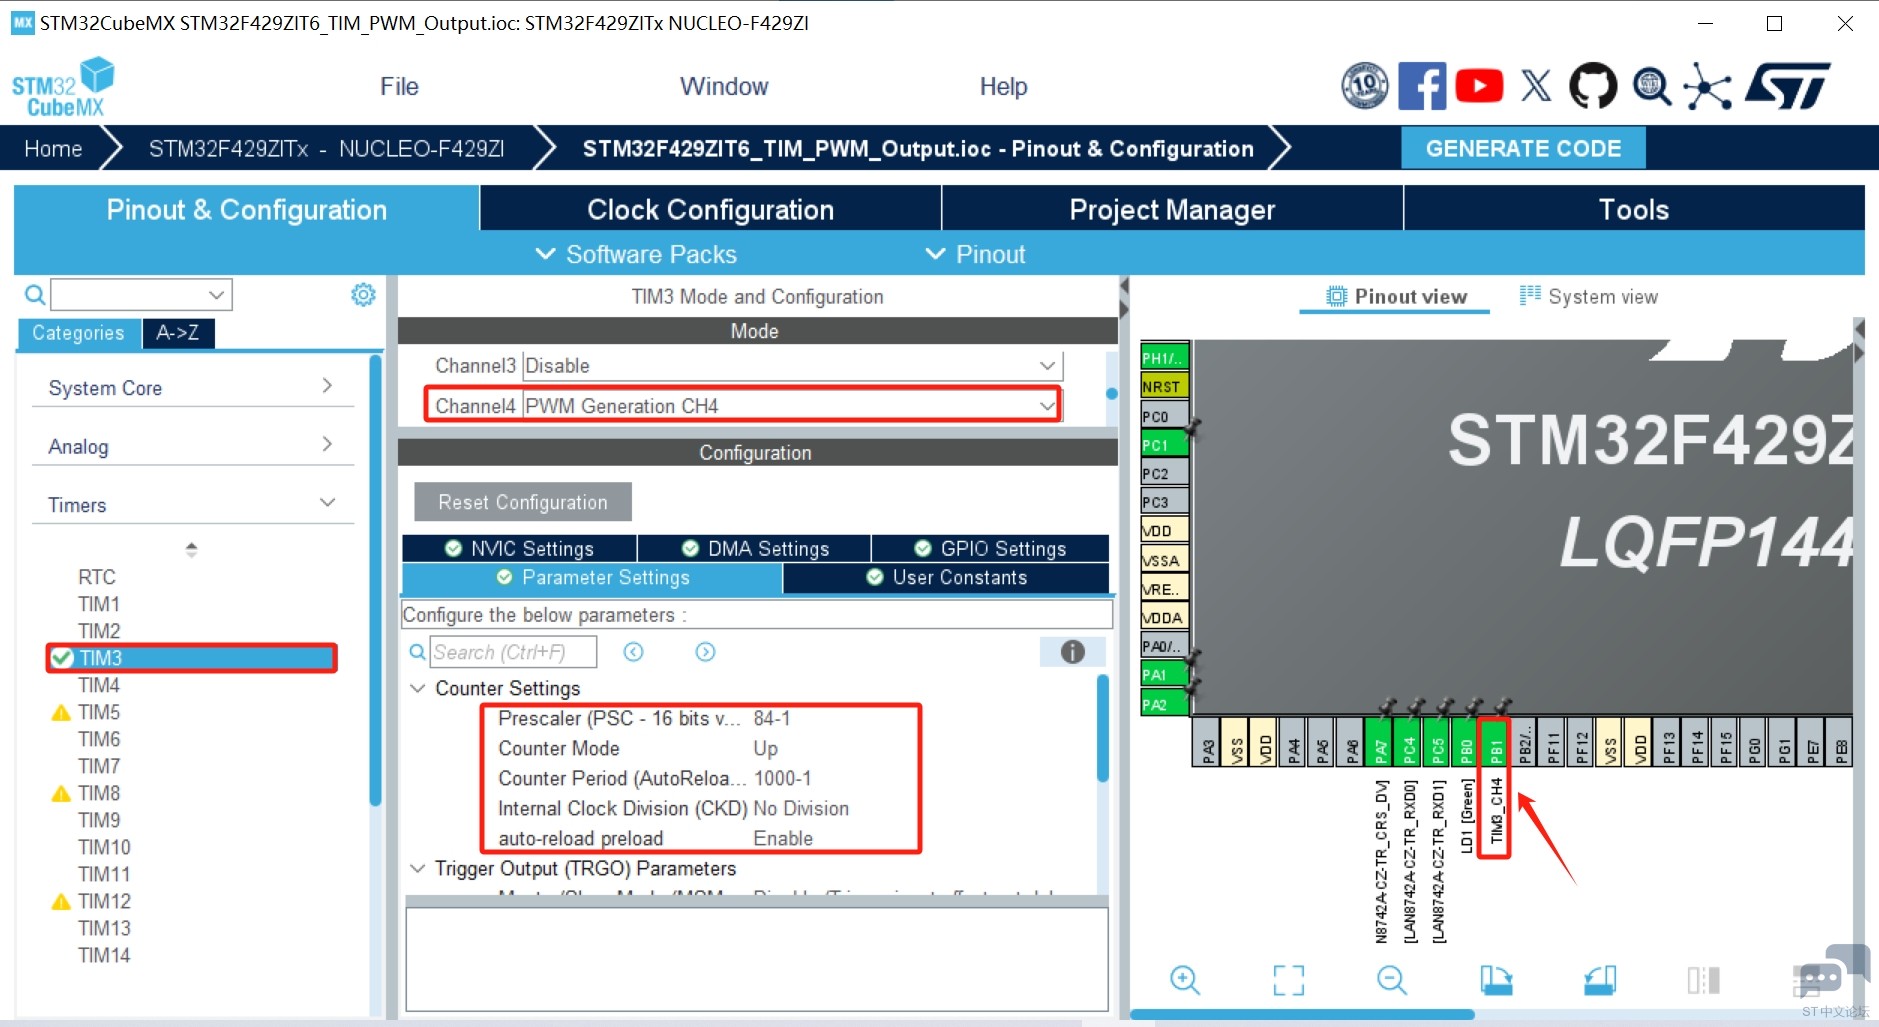Click the parameter Search (Ctrl+F) field
This screenshot has width=1879, height=1027.
(x=513, y=652)
